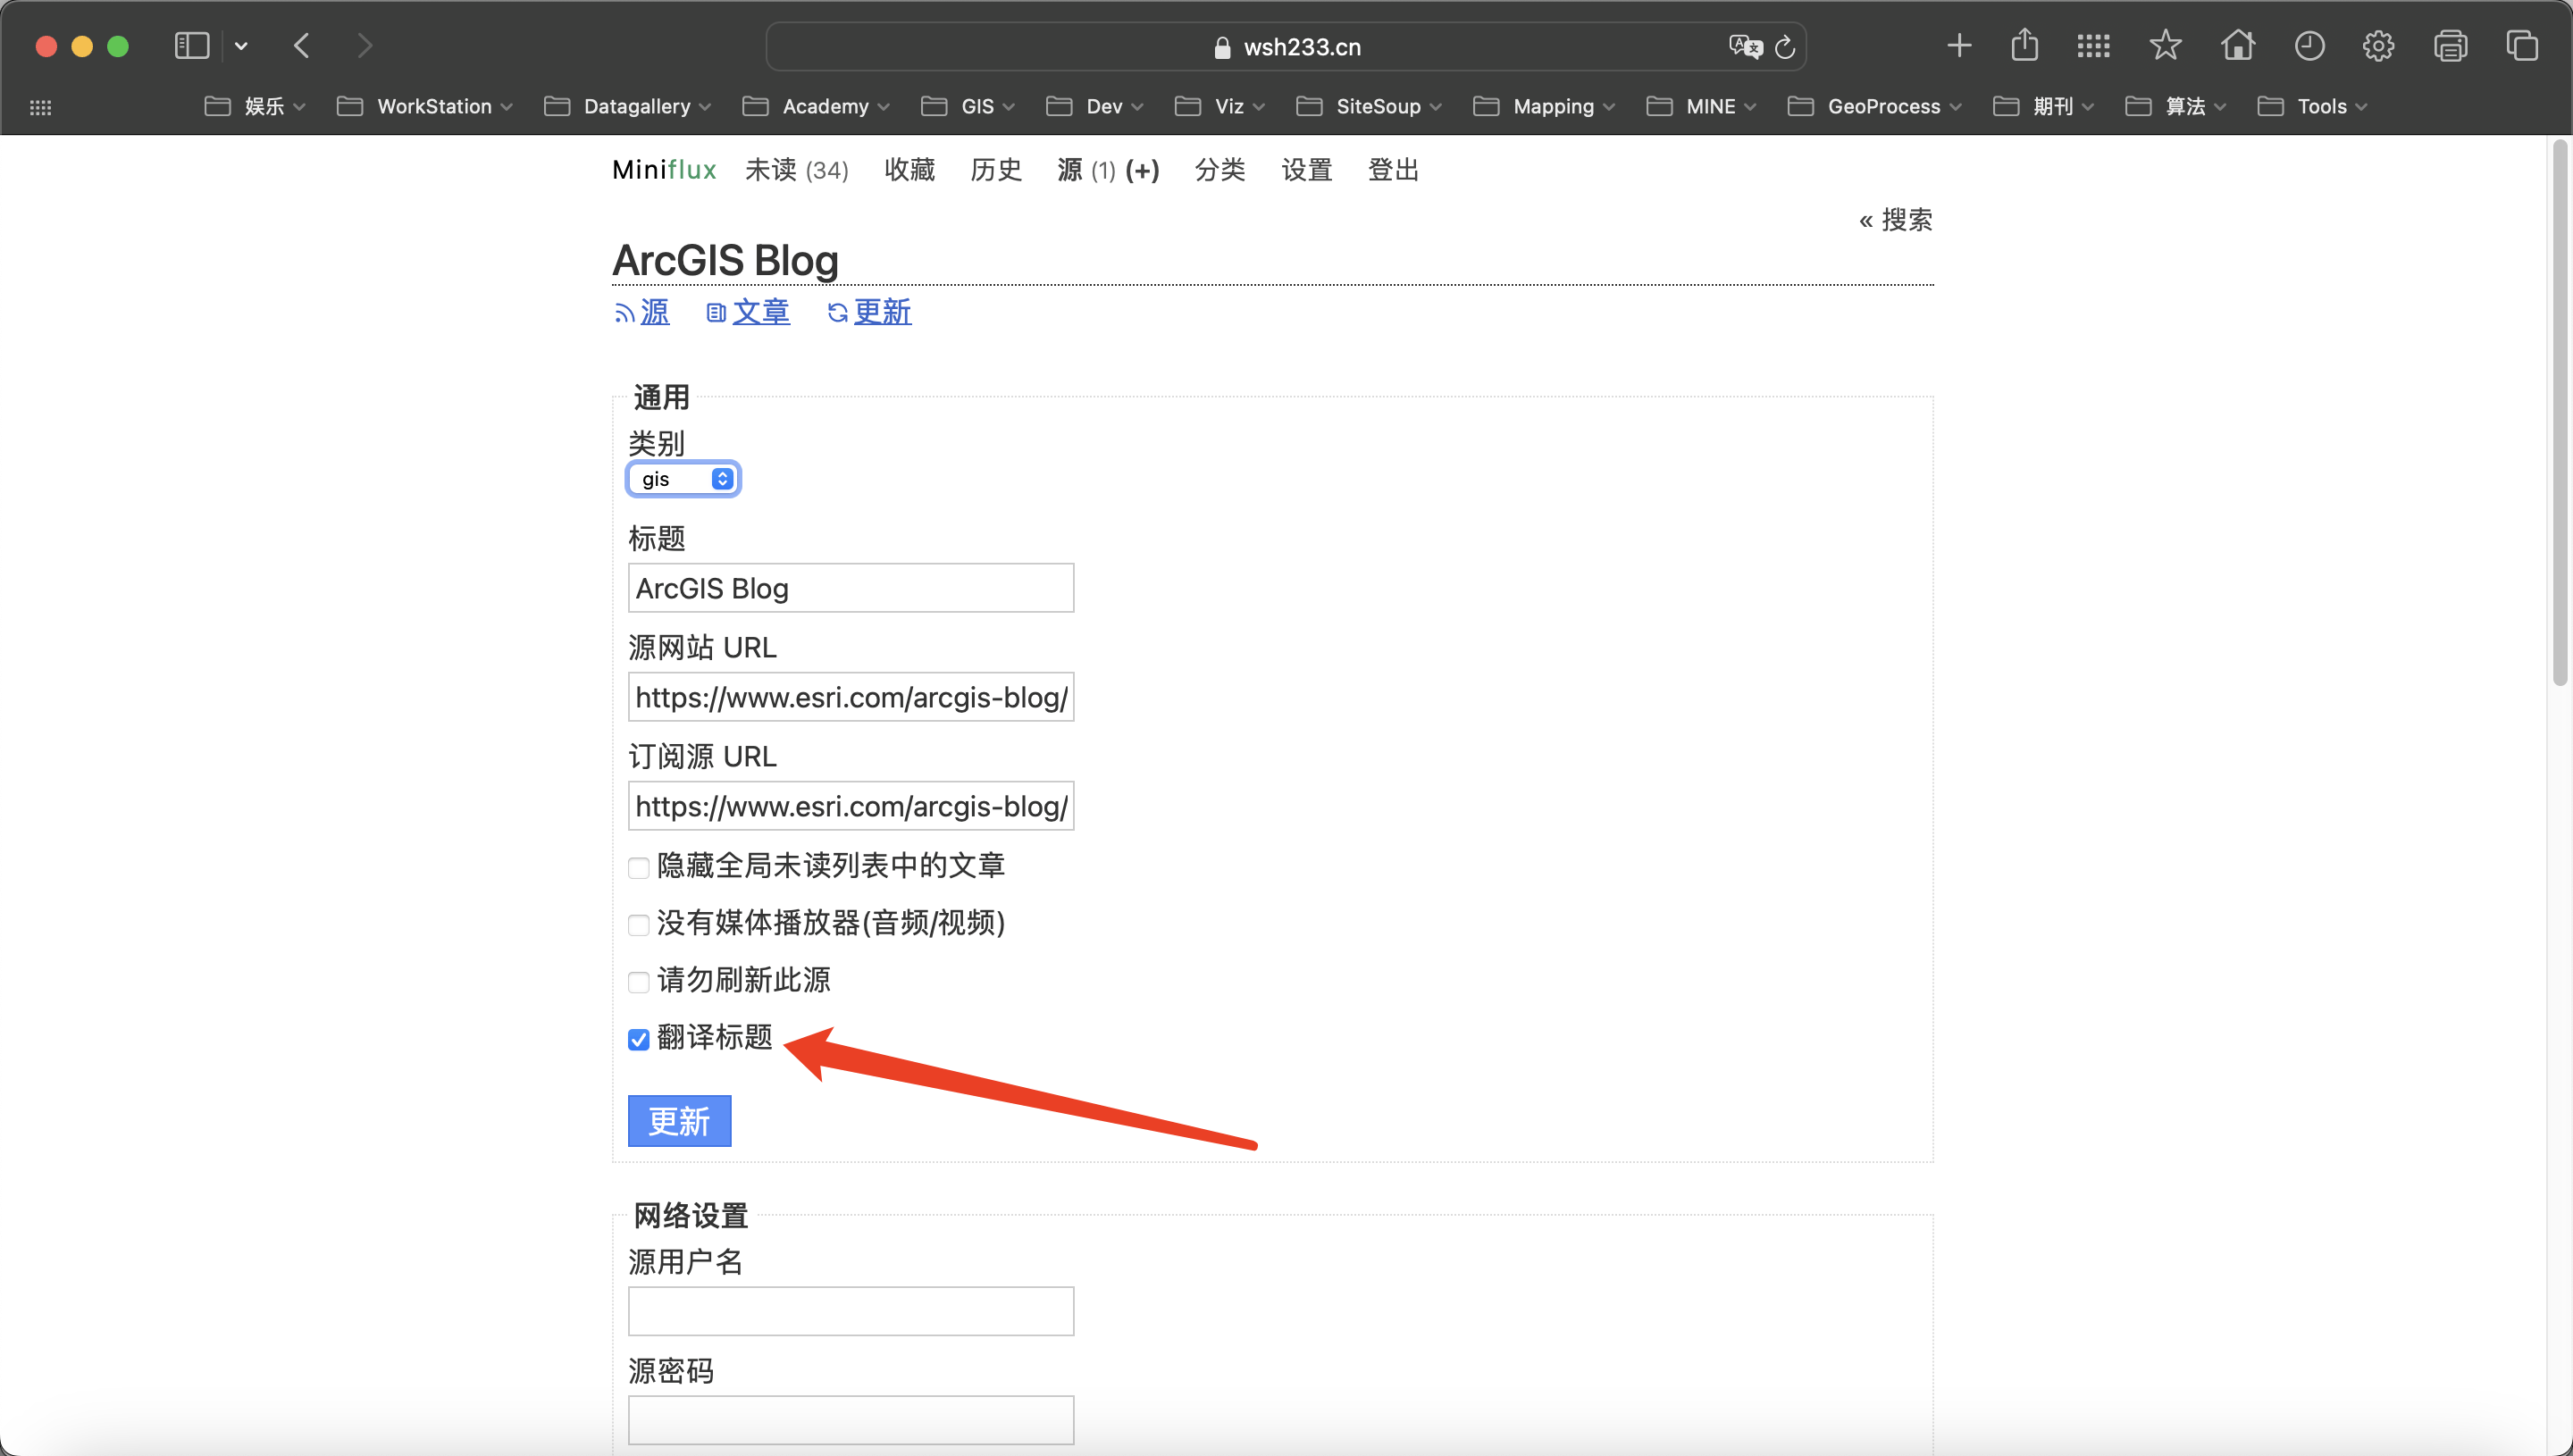Click the translate page icon in address bar

click(1745, 47)
